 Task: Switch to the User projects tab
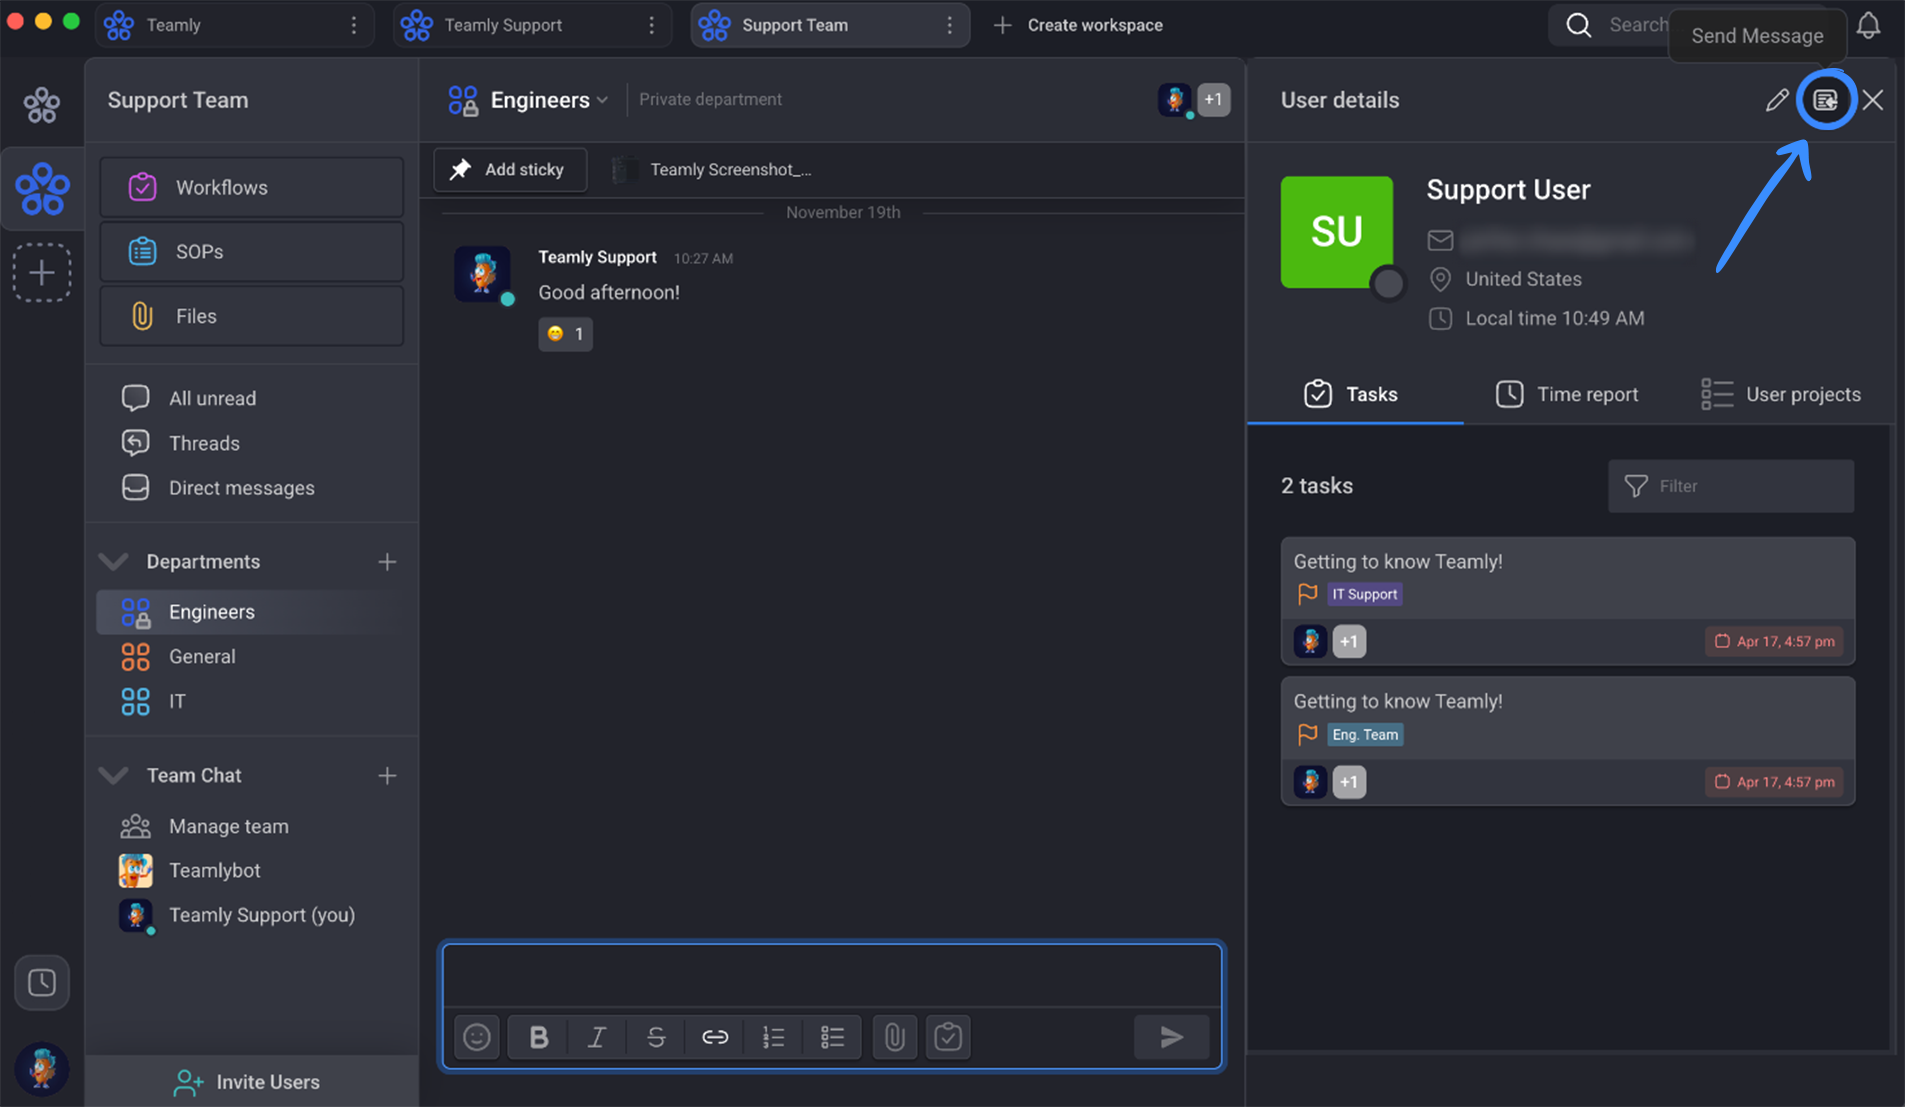[x=1781, y=394]
